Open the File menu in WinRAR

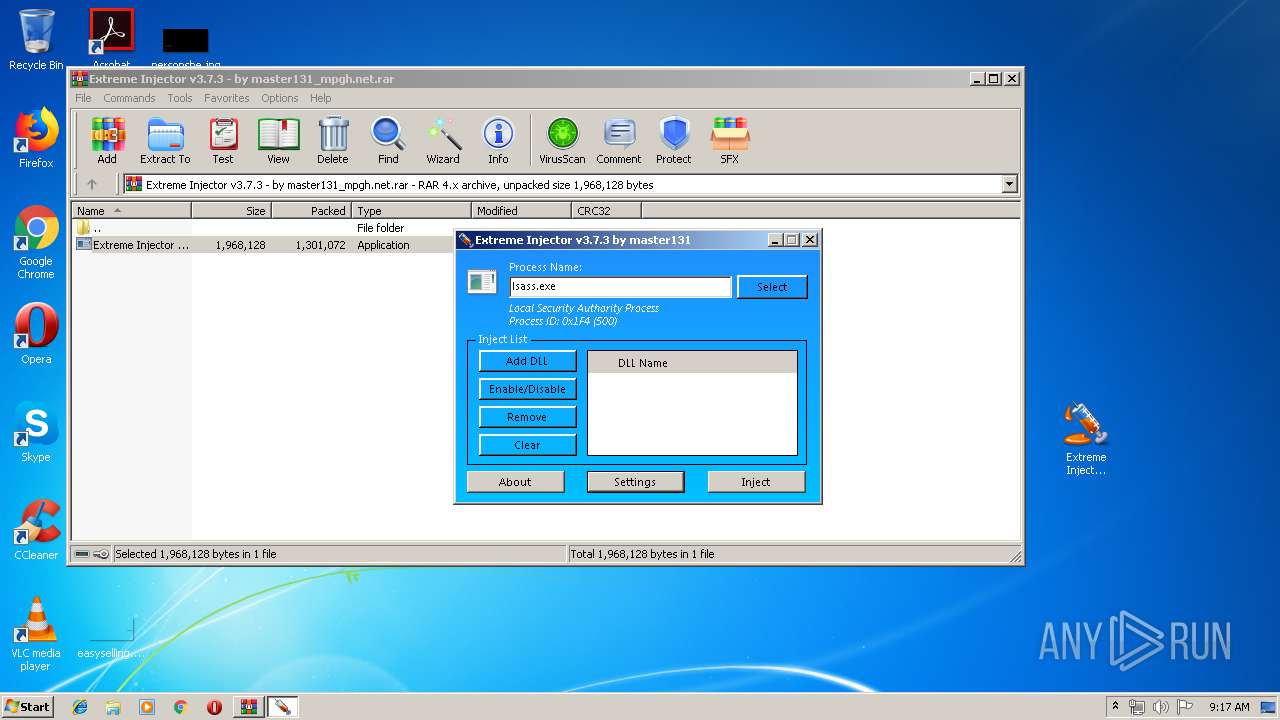coord(83,98)
